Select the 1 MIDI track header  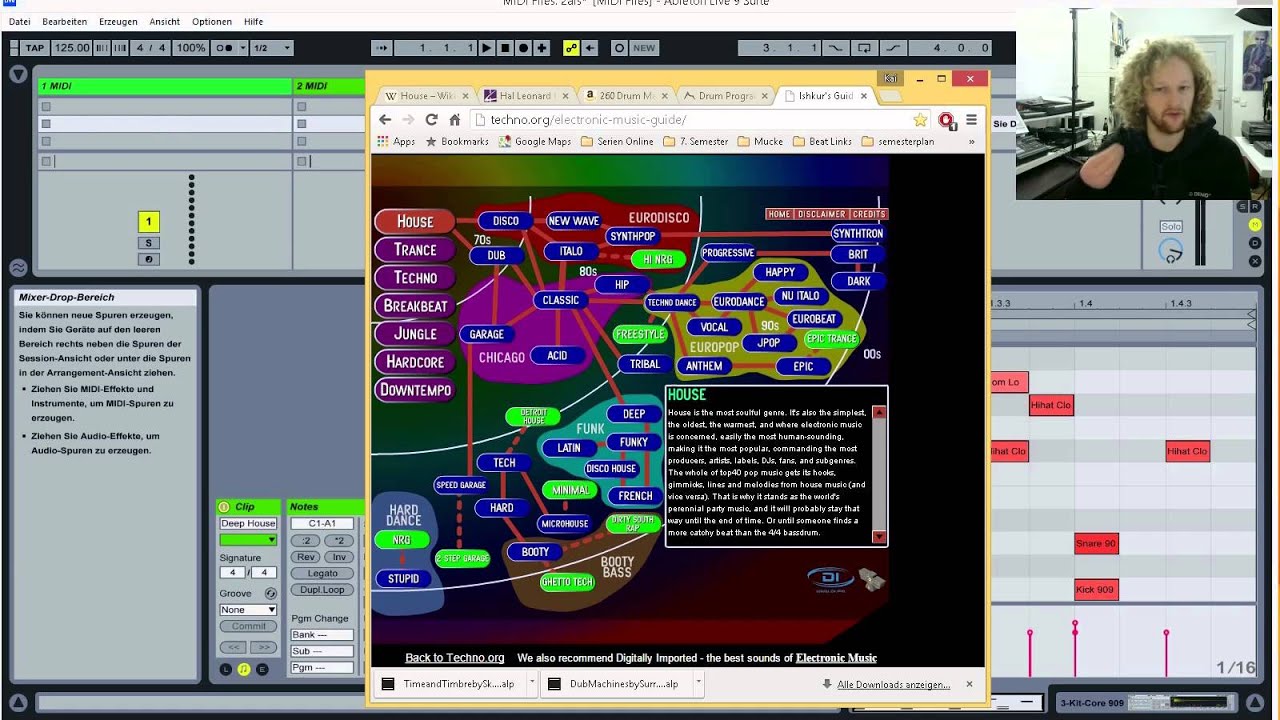165,86
